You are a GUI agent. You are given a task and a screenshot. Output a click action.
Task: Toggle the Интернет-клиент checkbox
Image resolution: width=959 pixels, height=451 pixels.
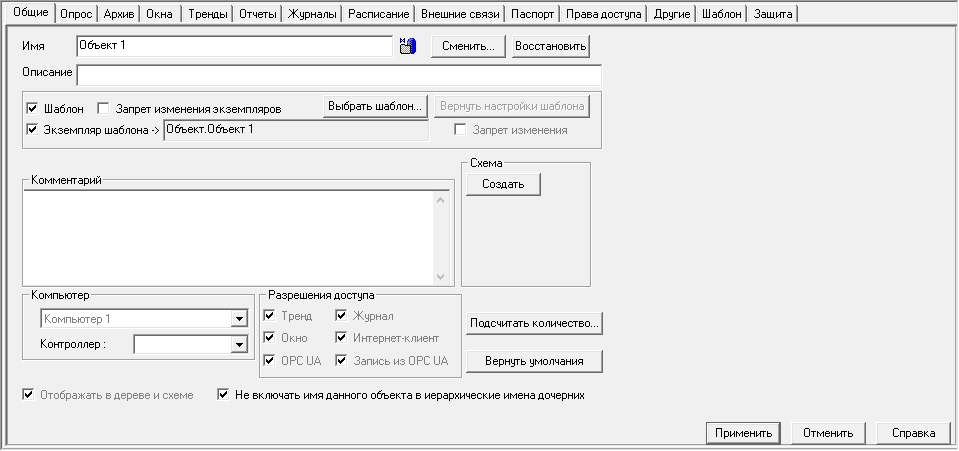click(x=341, y=338)
